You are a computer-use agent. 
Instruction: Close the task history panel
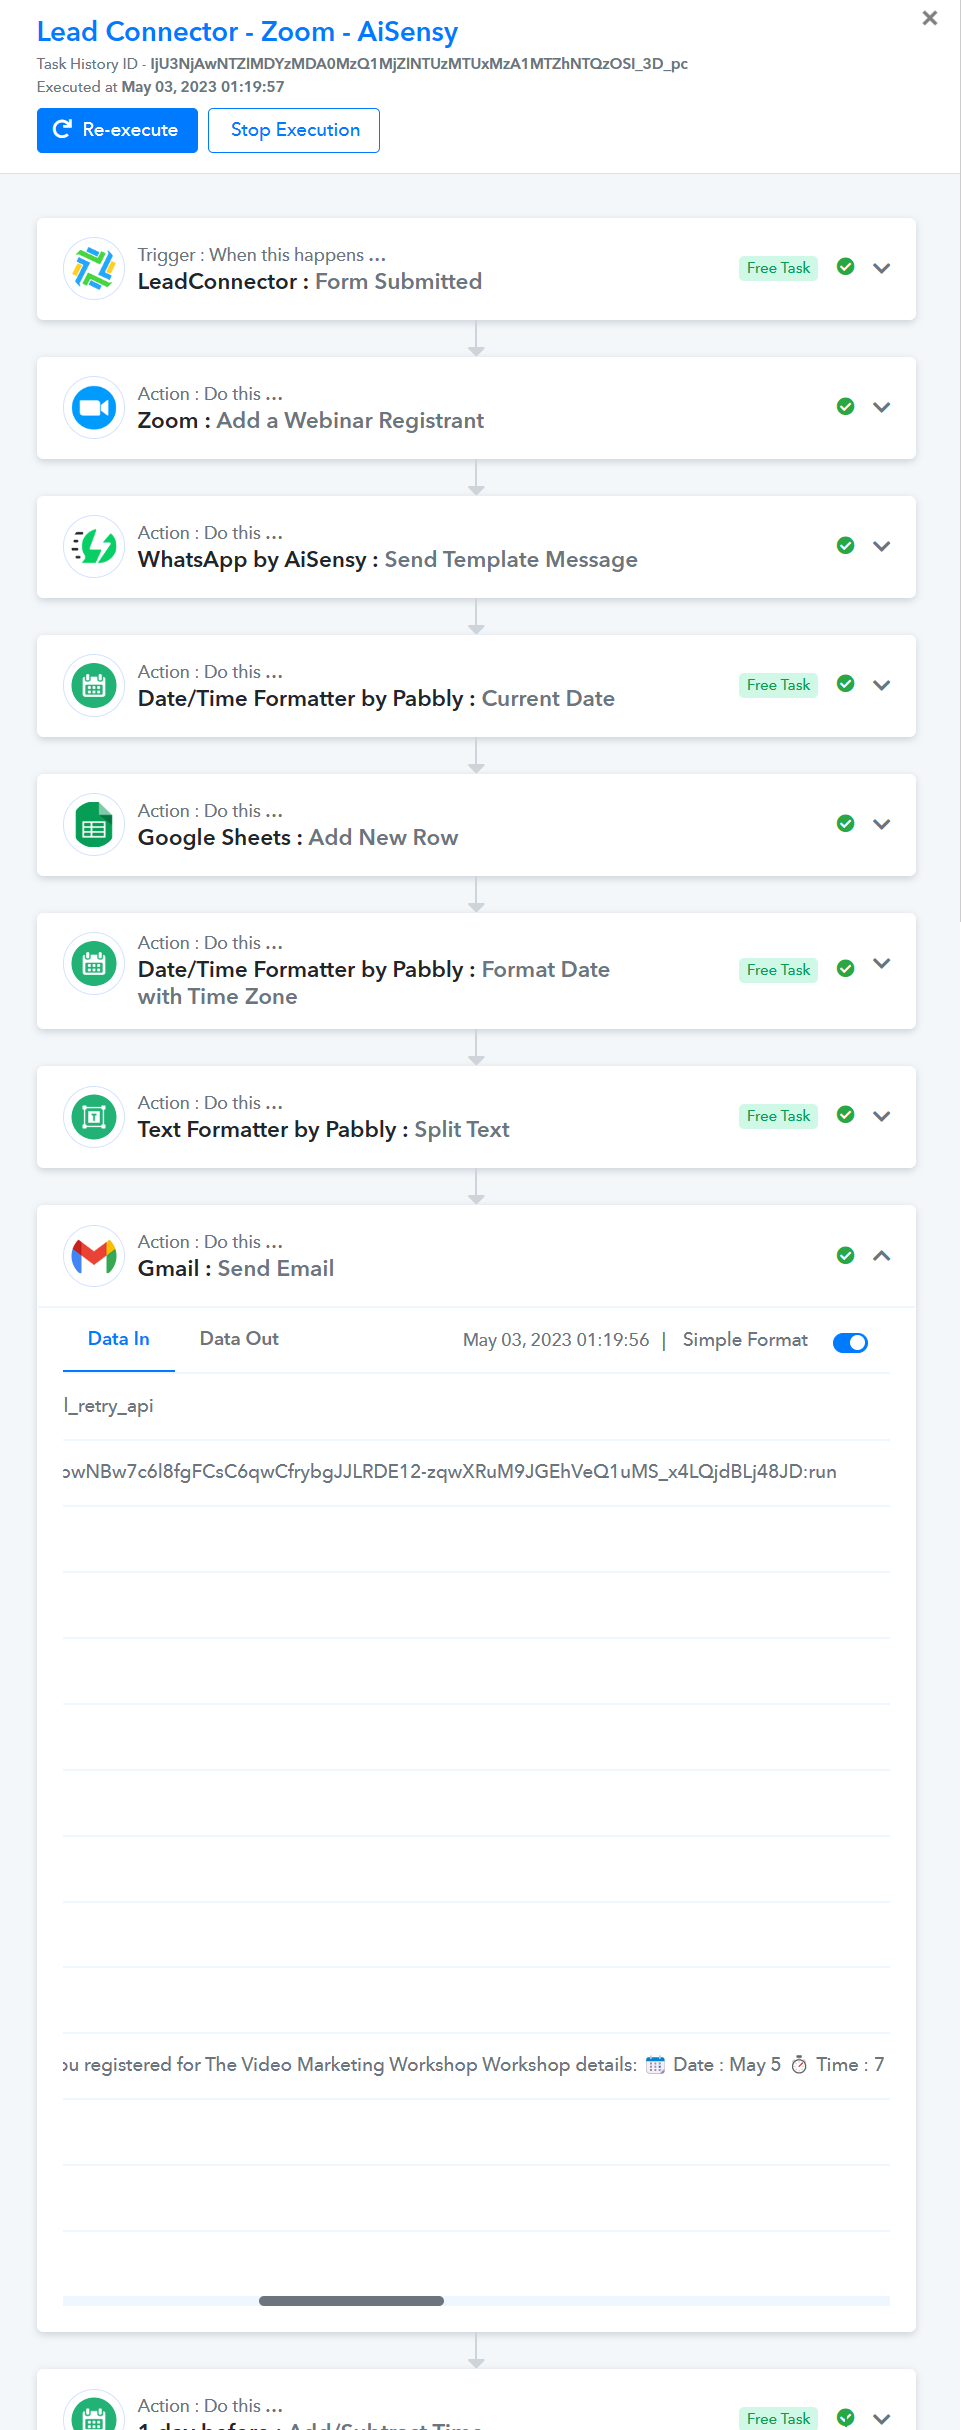pyautogui.click(x=930, y=18)
